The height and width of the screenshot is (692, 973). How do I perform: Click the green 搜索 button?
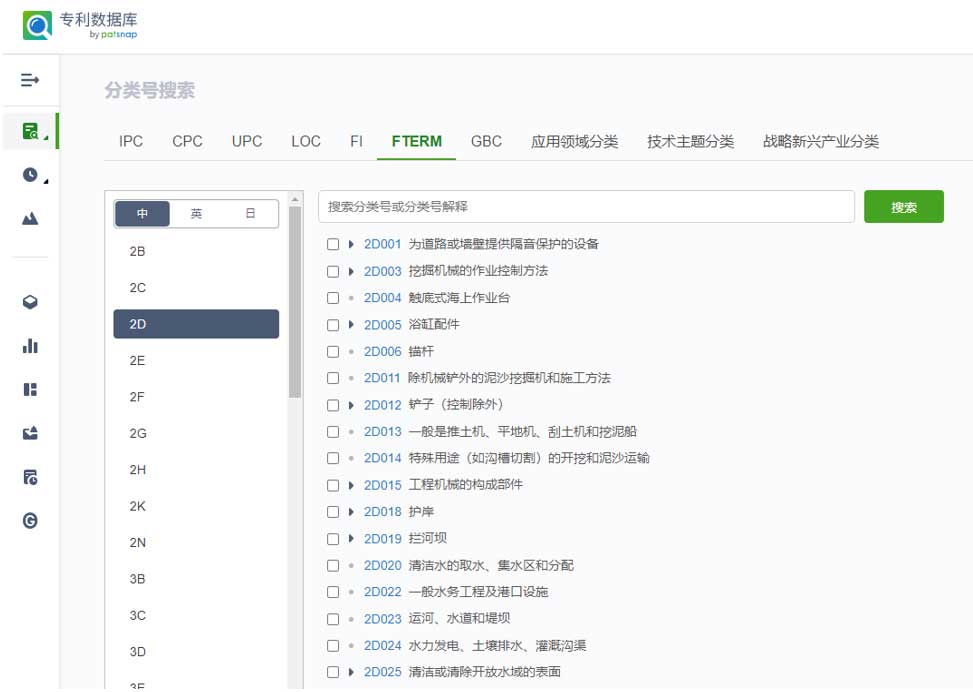903,207
